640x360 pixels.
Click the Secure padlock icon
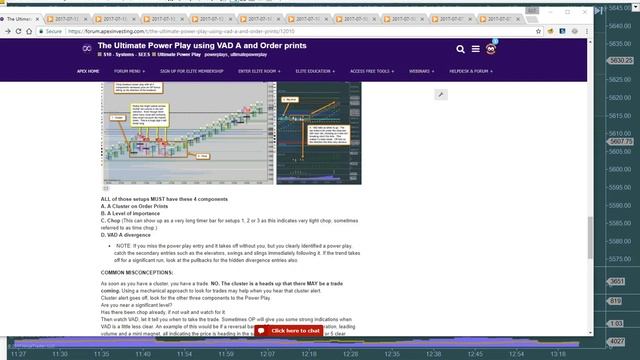coord(41,31)
